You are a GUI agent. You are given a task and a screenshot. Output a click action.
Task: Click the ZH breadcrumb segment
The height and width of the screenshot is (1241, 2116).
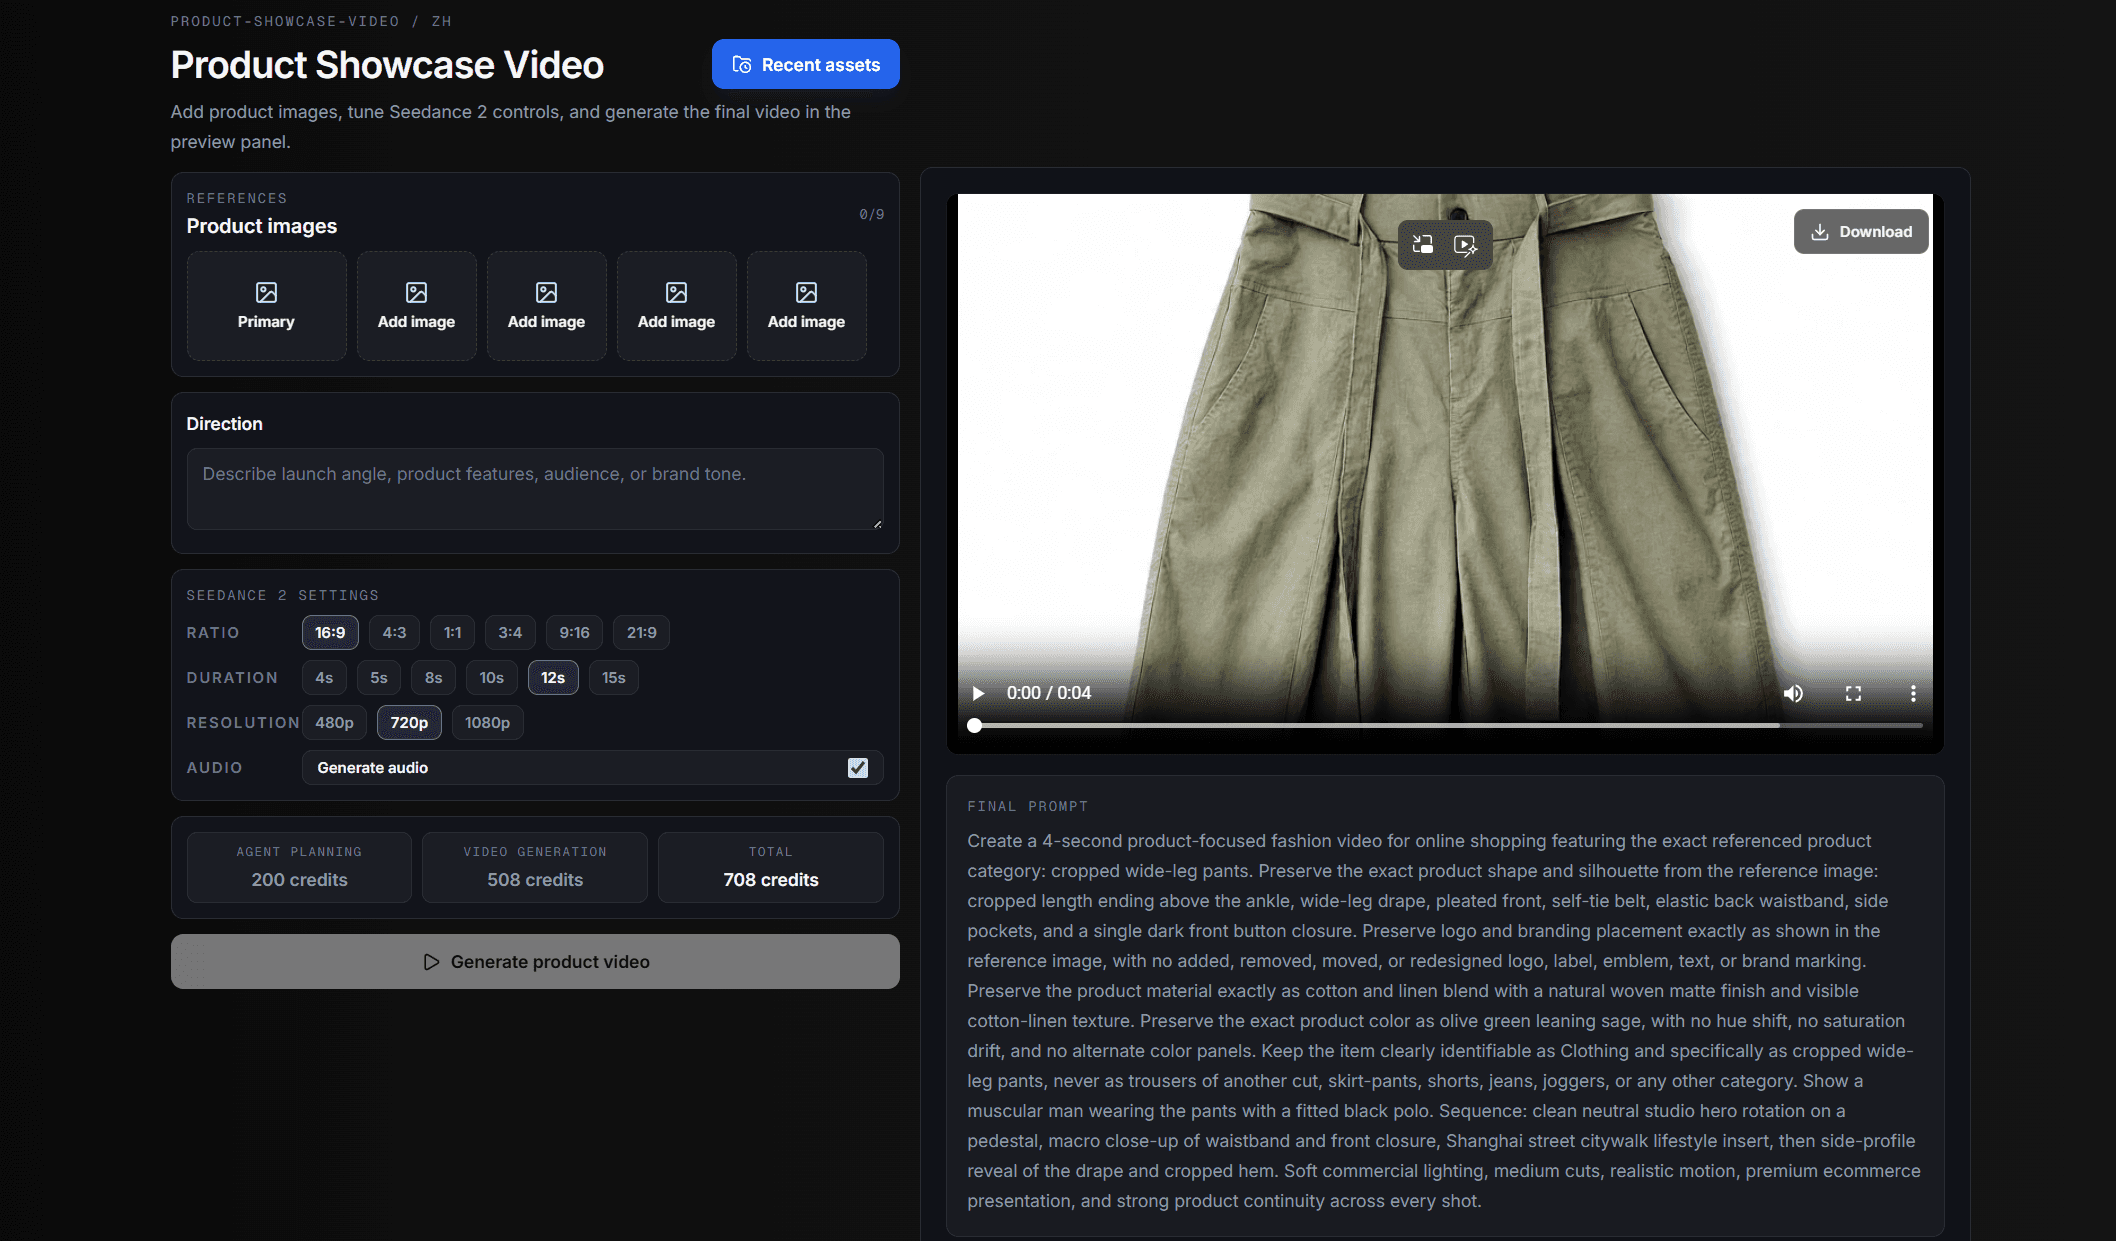point(442,21)
